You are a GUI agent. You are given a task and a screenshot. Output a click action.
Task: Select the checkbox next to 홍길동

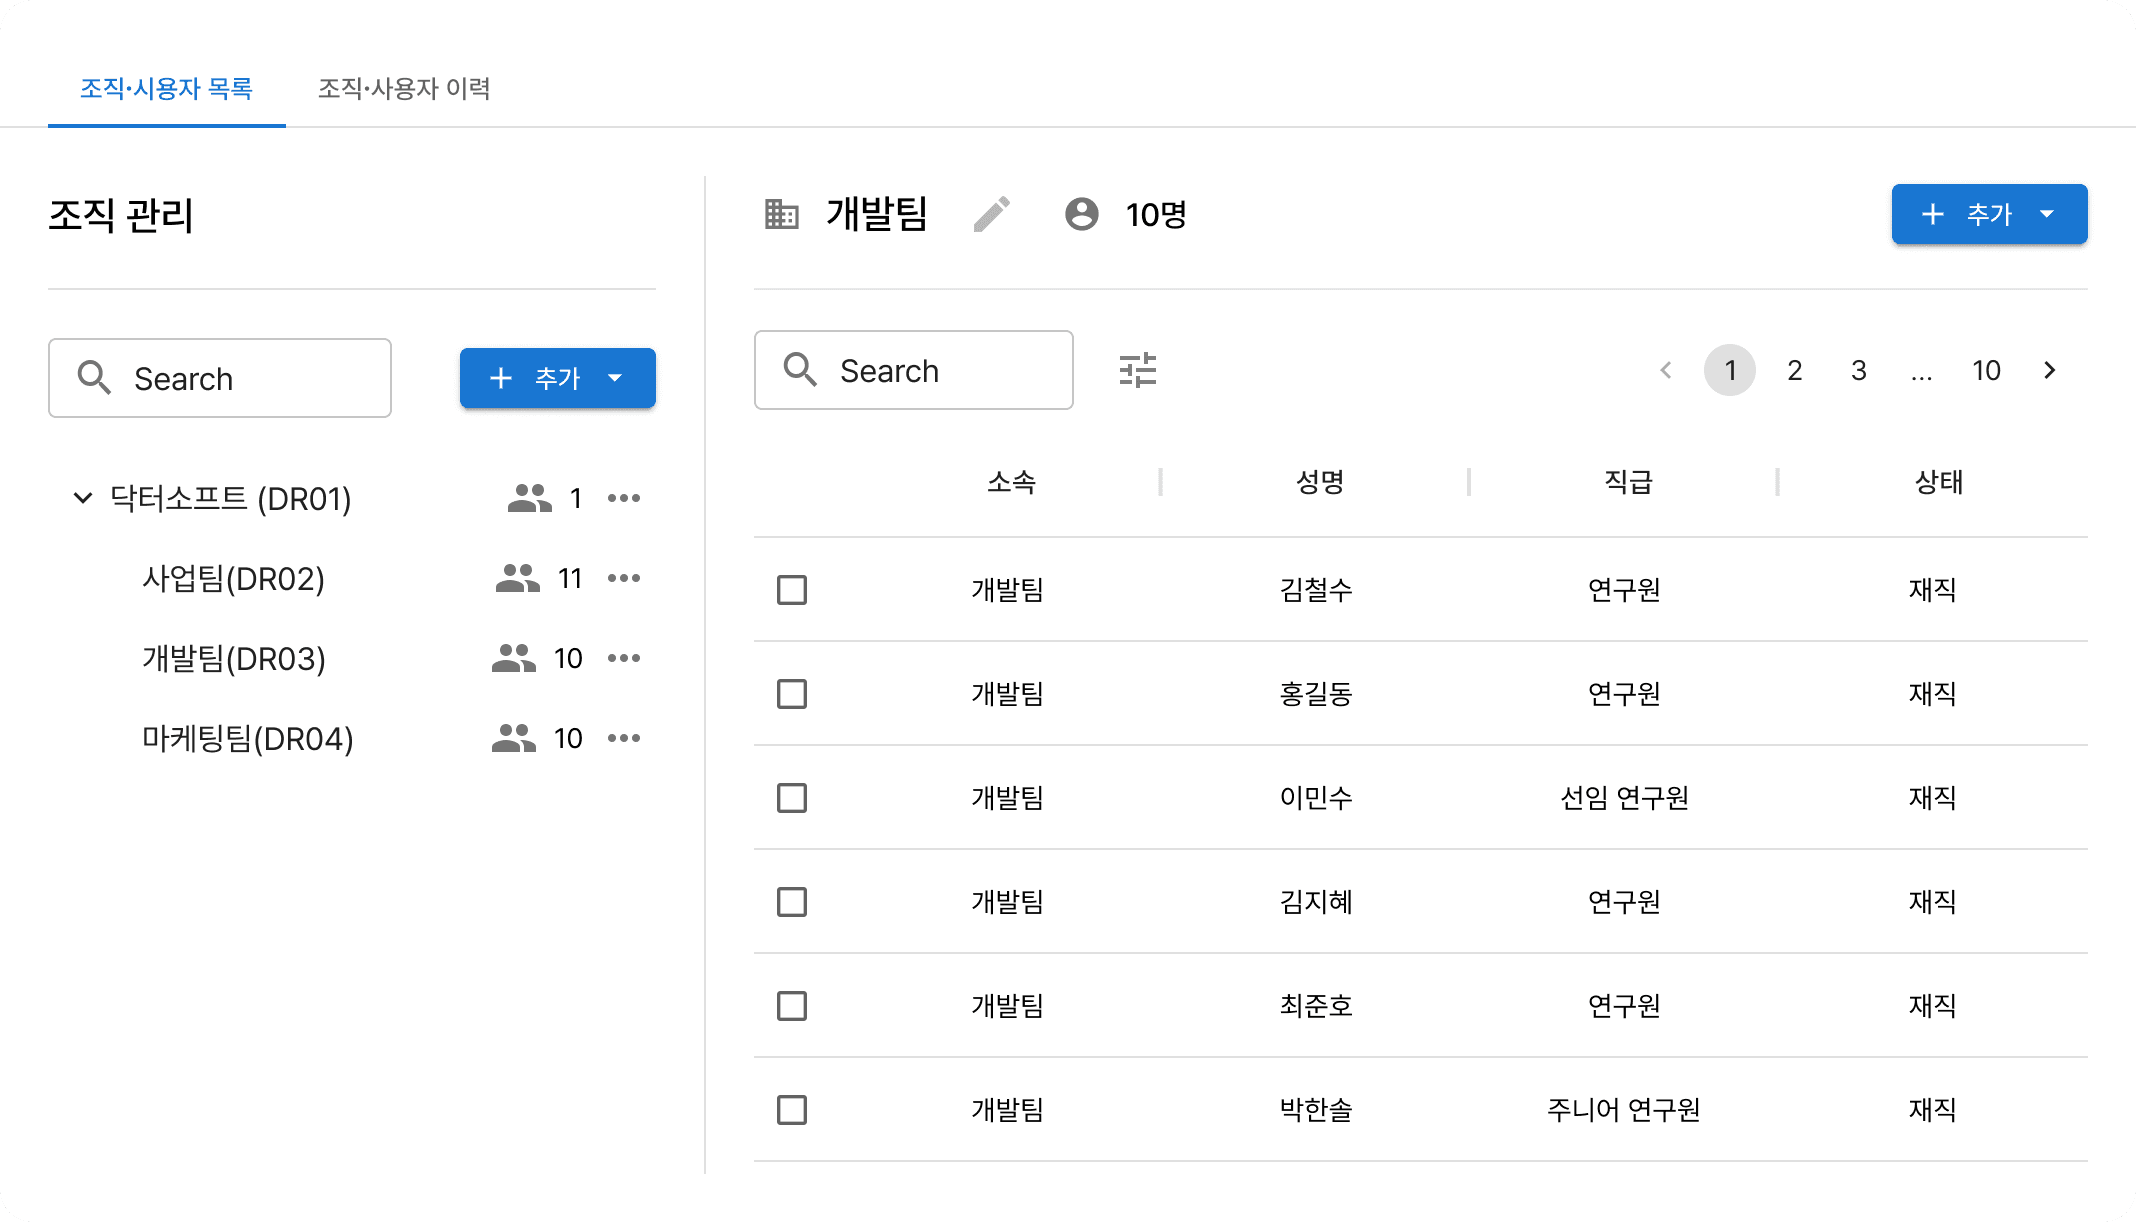pyautogui.click(x=791, y=694)
